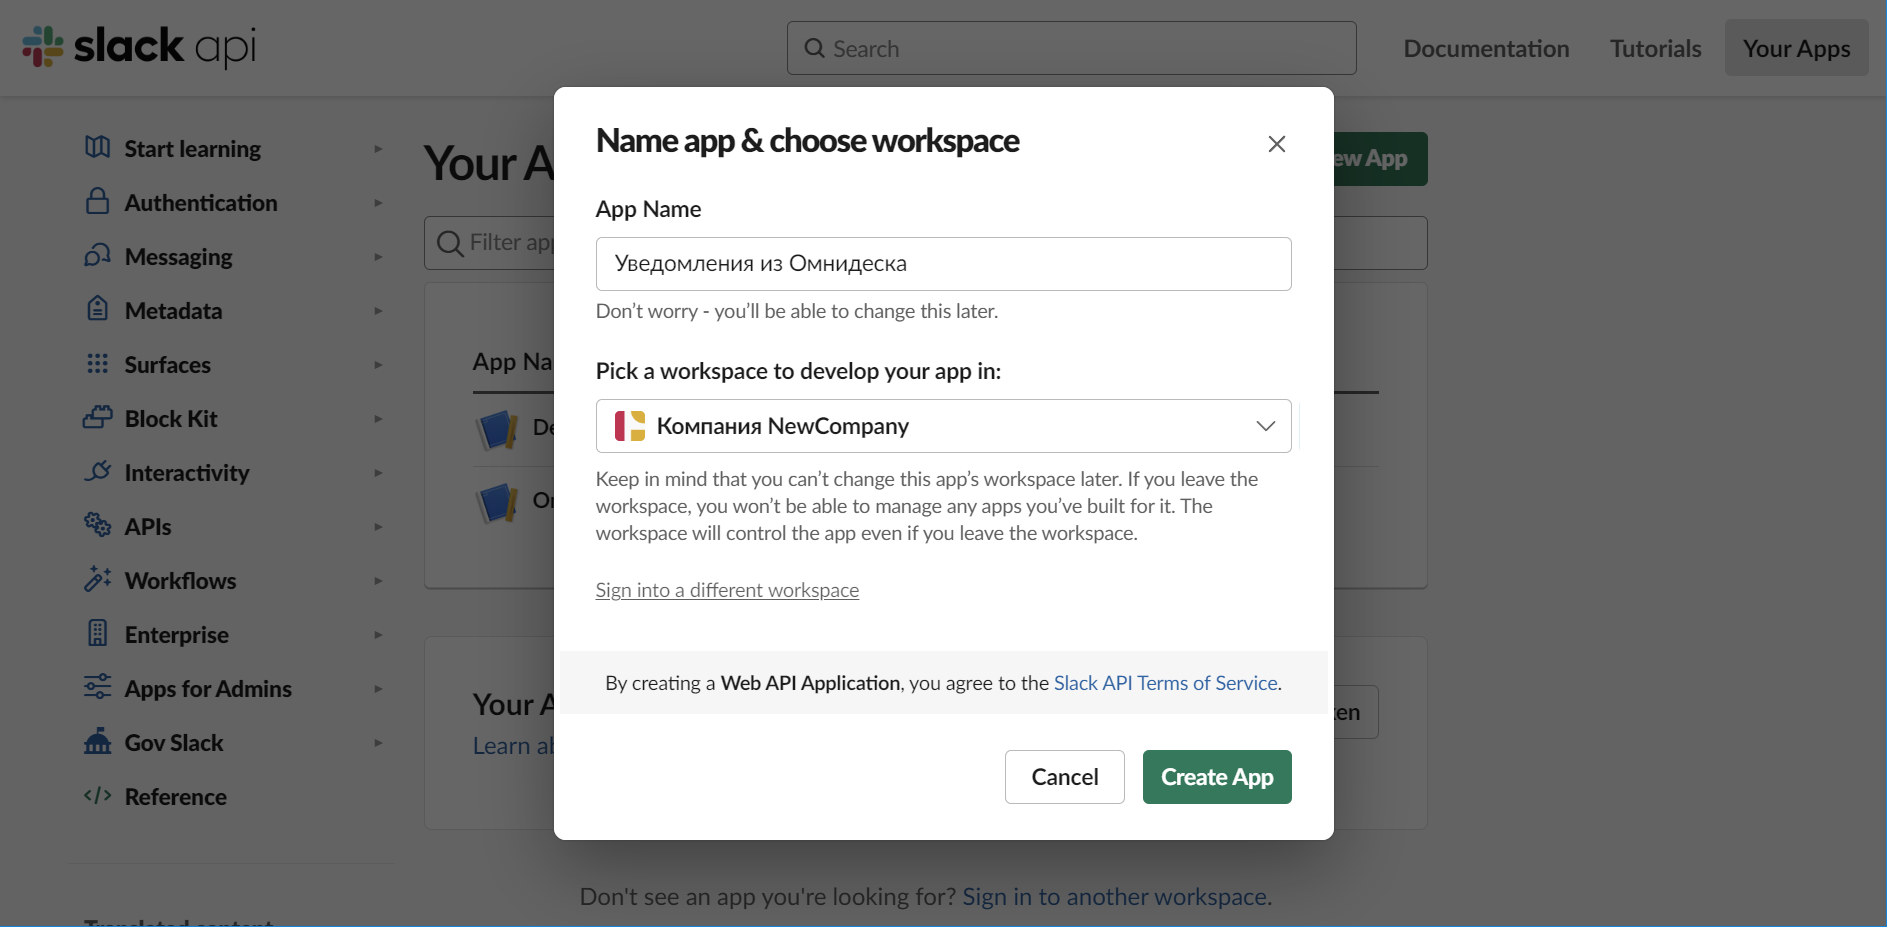Screen dimensions: 1887x927
Task: Open the Apps for Admins sidebar item
Action: pos(208,689)
